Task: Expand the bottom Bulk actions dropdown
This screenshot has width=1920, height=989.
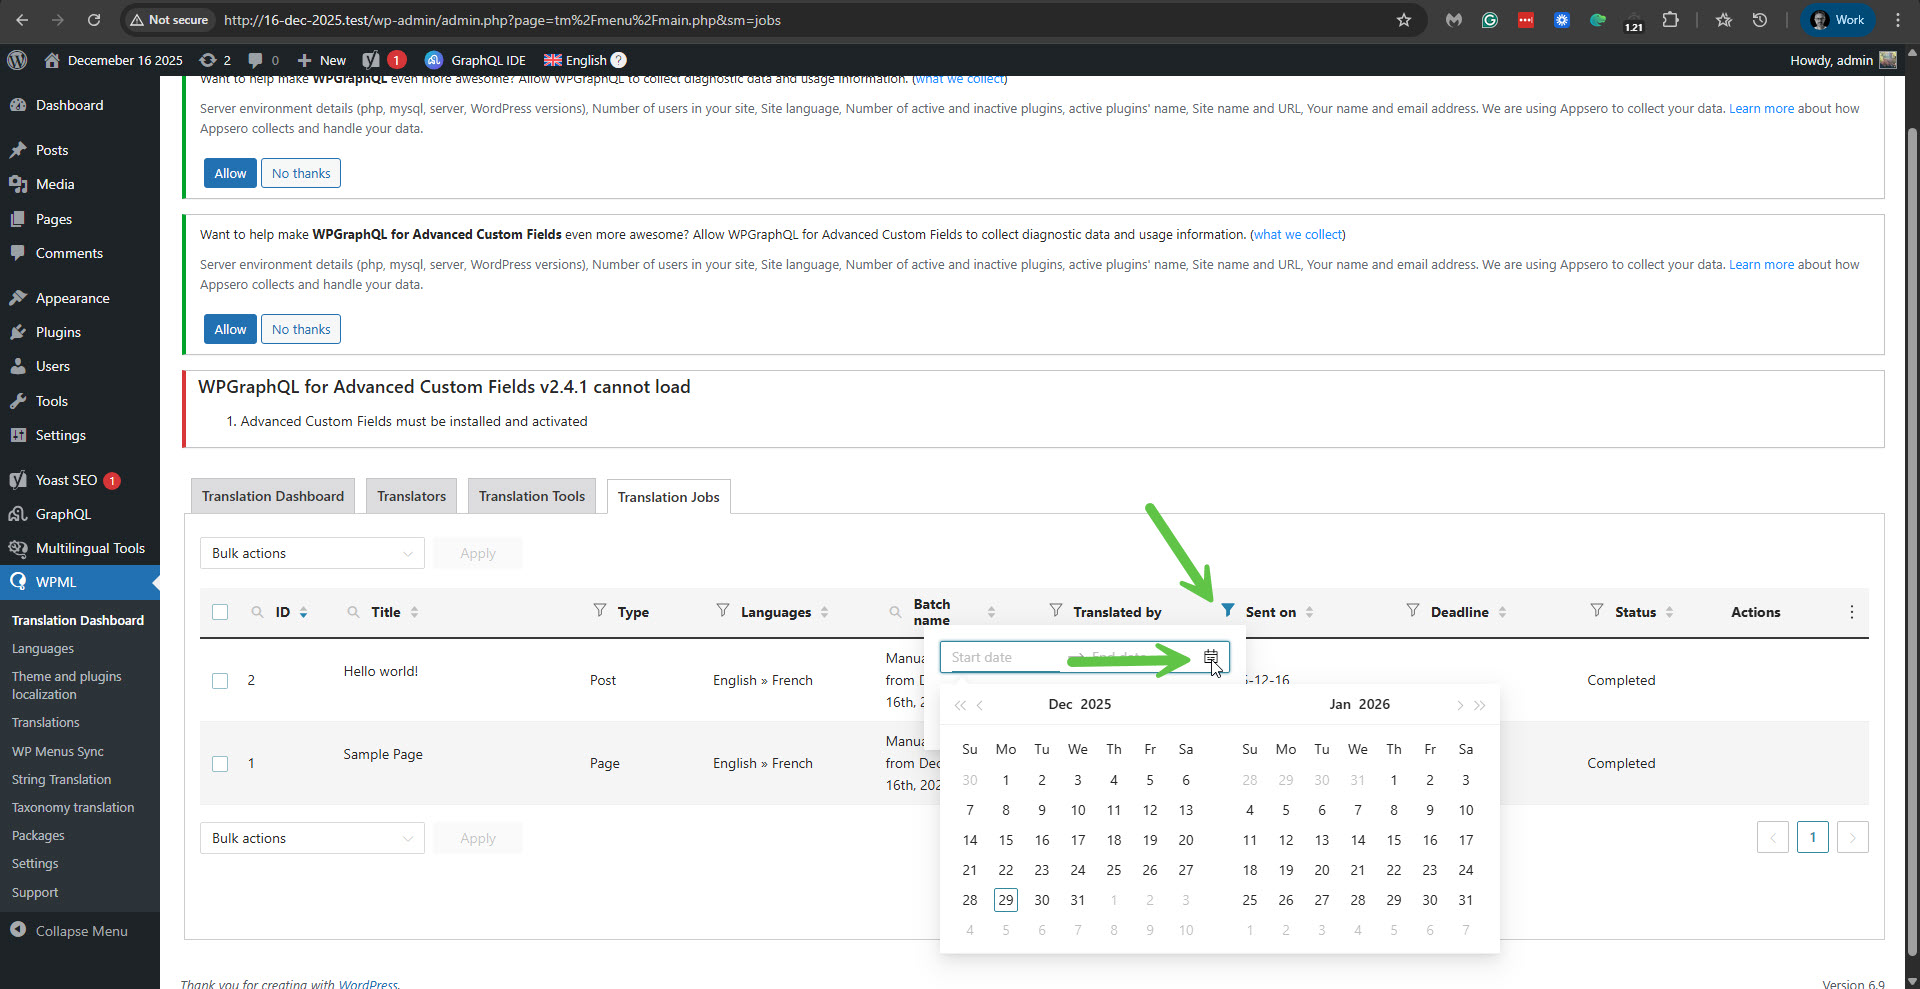Action: (x=312, y=838)
